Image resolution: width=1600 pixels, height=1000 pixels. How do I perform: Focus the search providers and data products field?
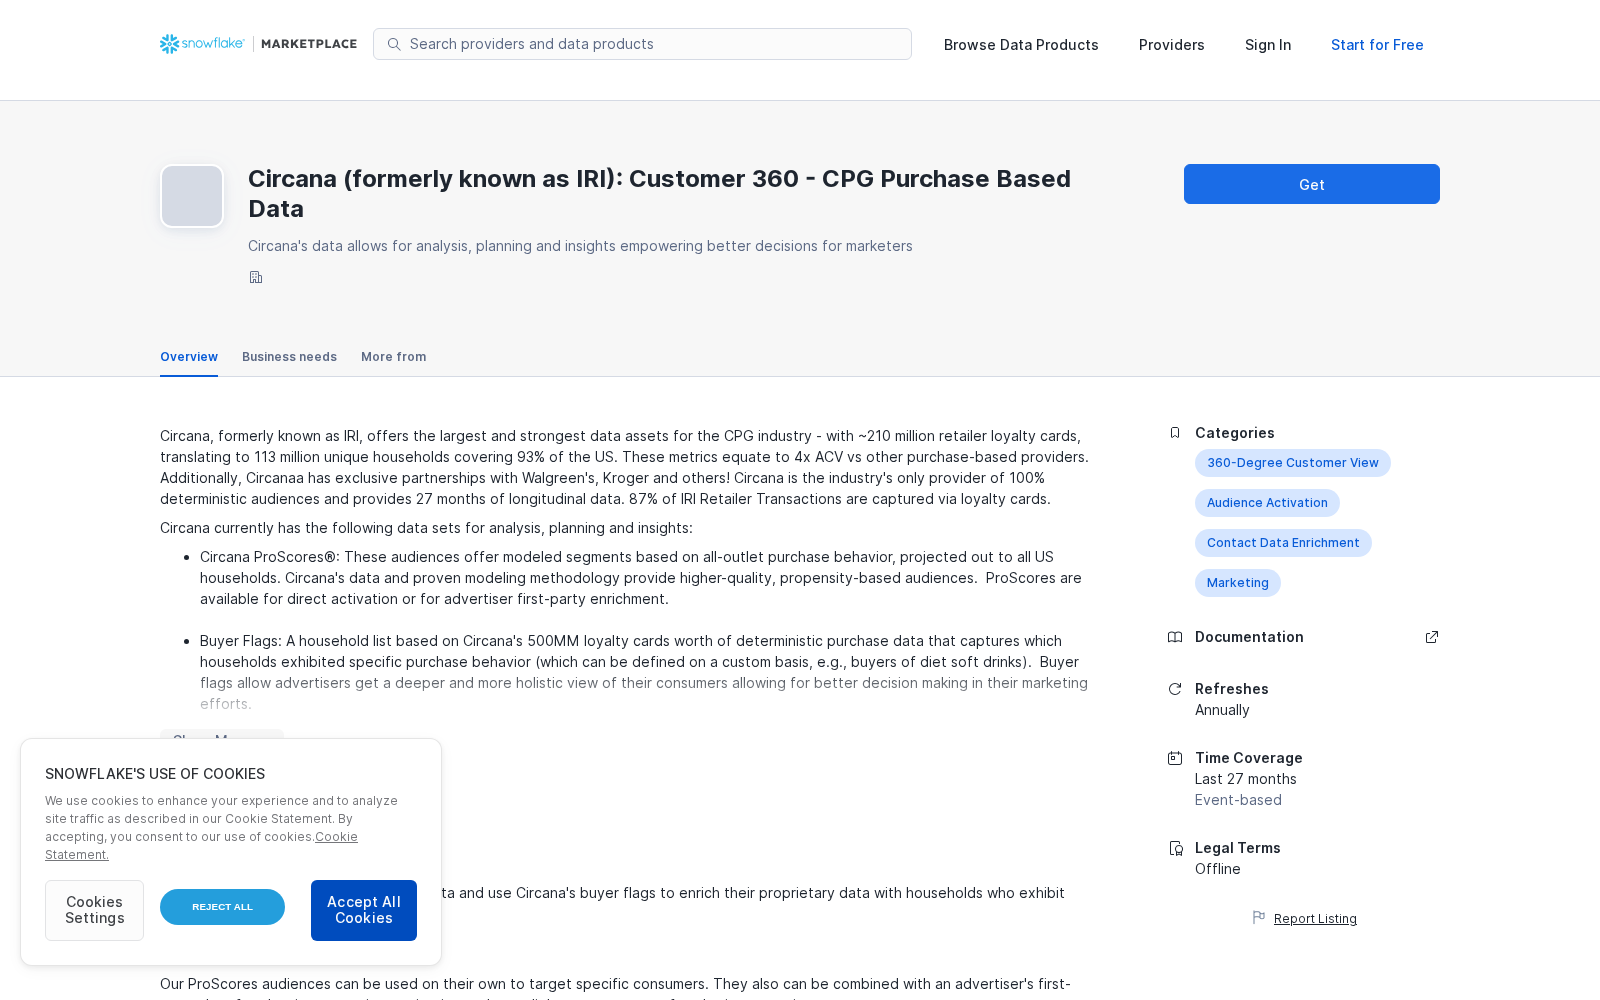click(x=642, y=44)
